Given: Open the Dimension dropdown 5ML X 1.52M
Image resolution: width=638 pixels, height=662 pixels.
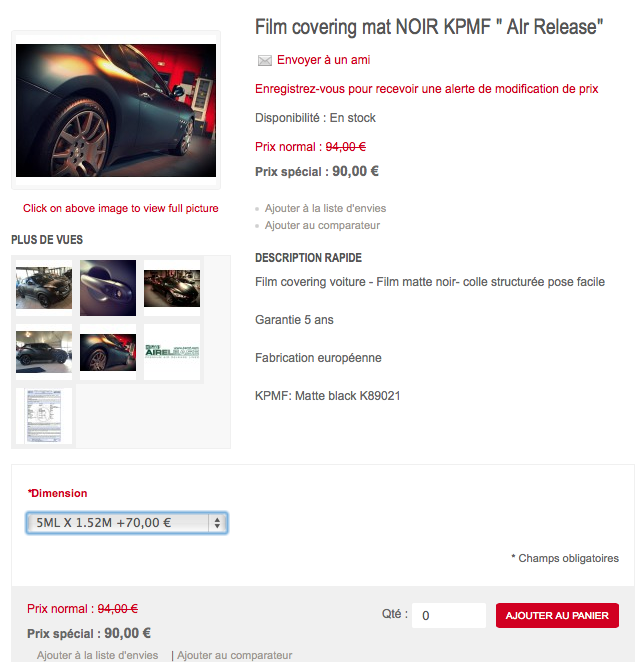Looking at the screenshot, I should click(x=127, y=523).
